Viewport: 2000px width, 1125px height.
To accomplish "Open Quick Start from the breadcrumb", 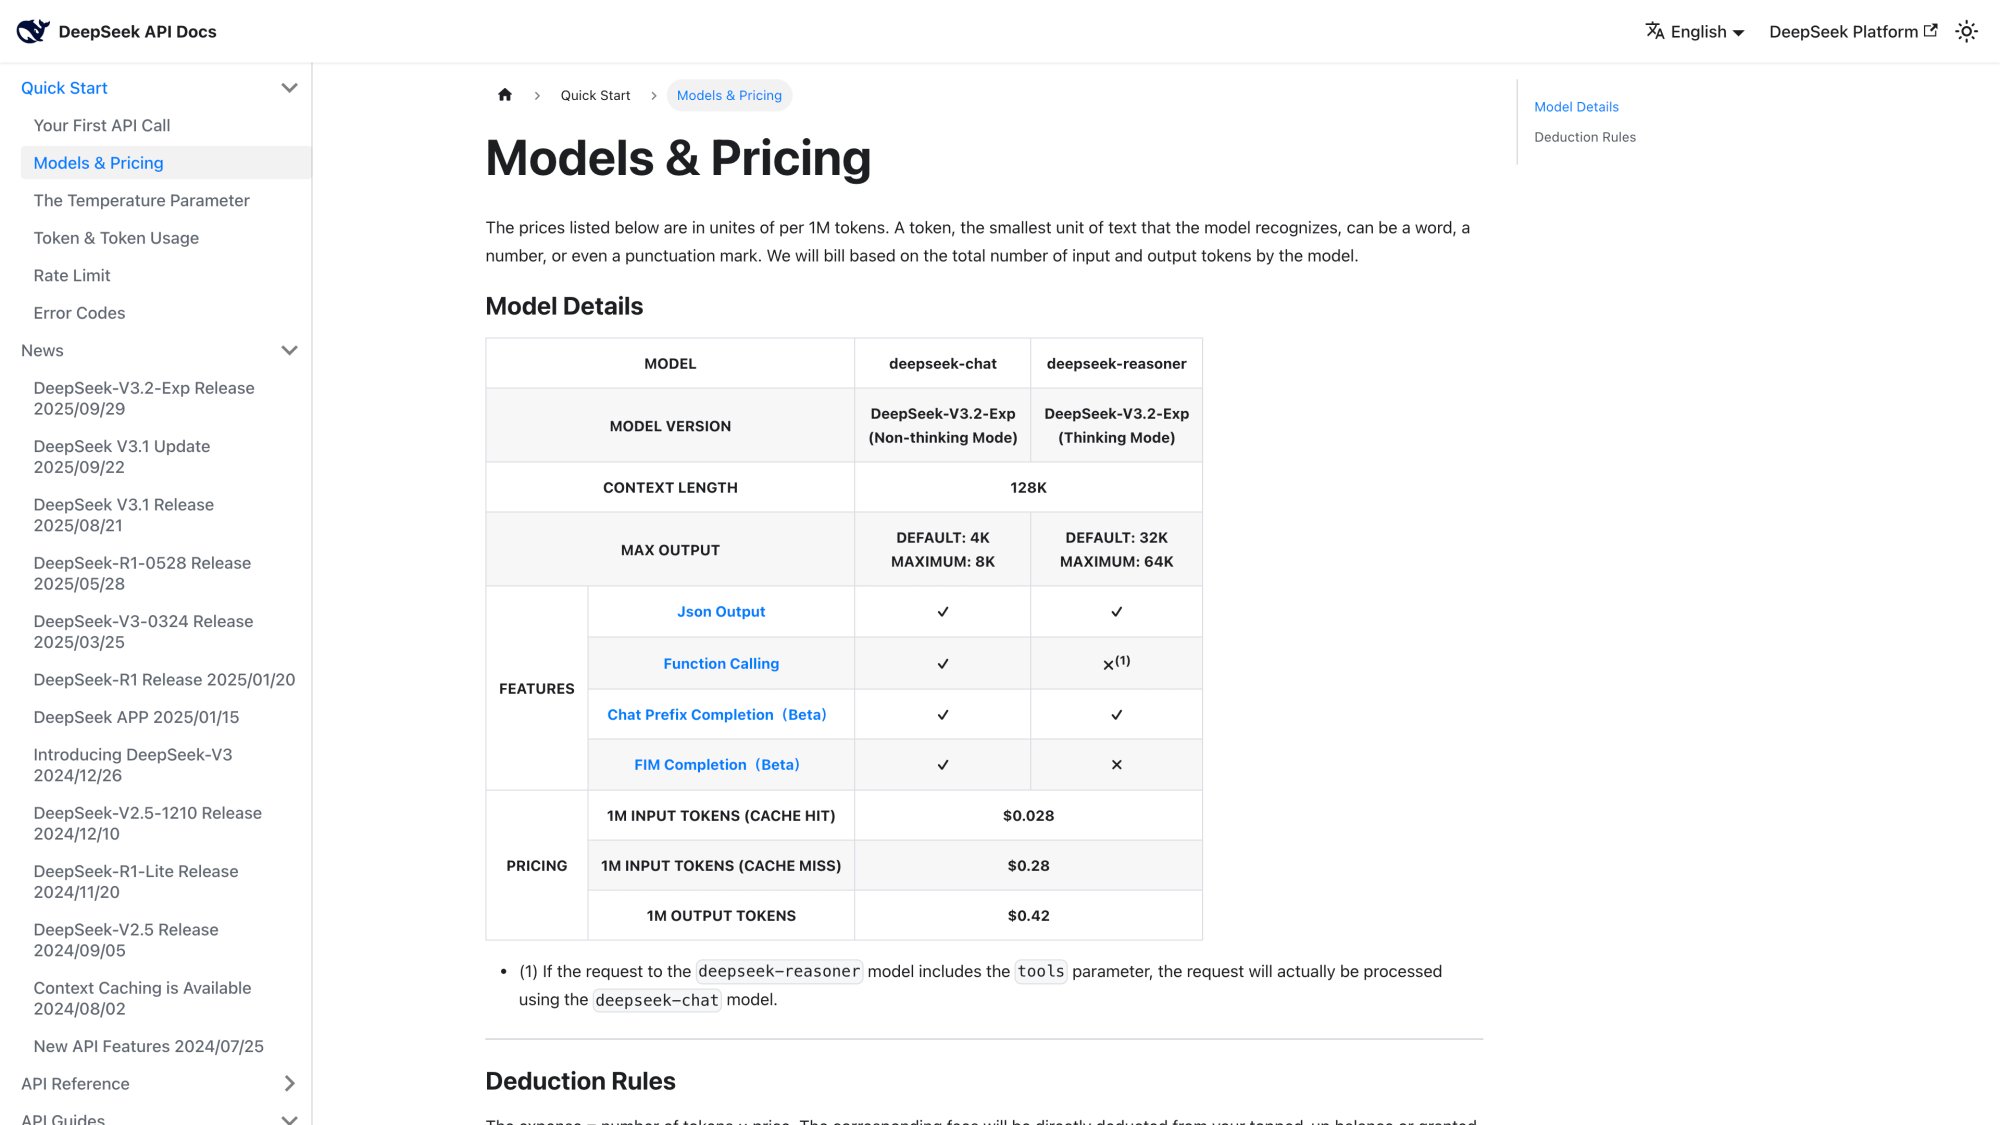I will pos(595,95).
